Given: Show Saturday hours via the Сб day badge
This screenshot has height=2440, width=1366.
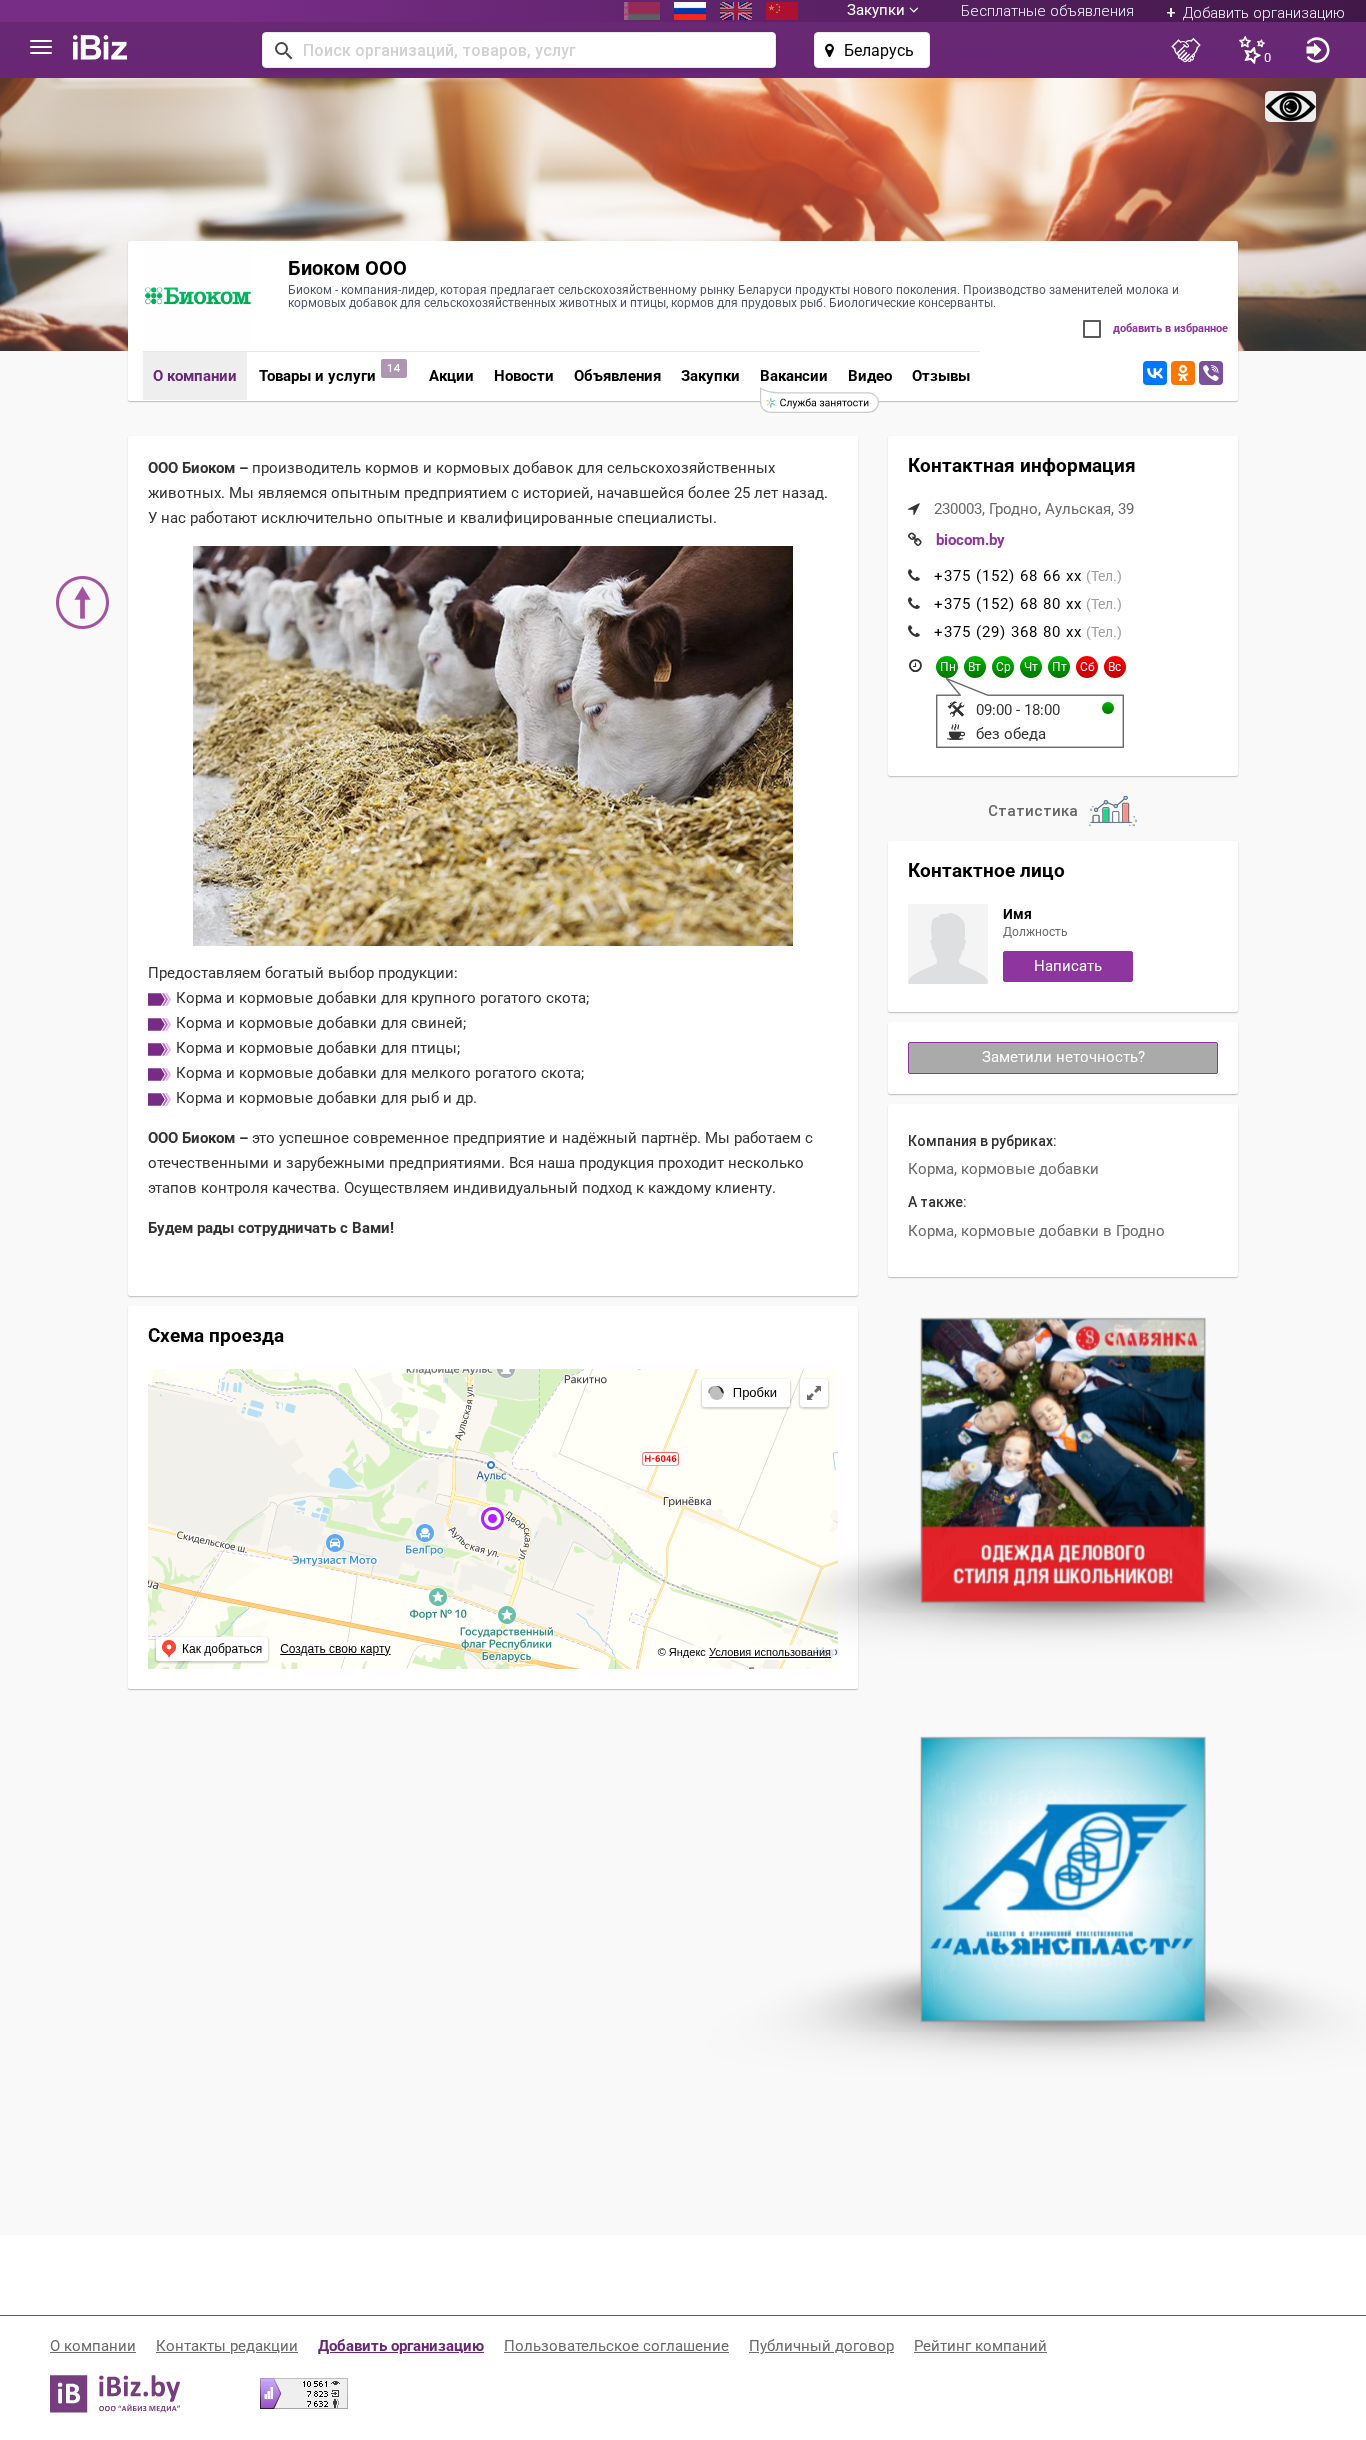Looking at the screenshot, I should (1087, 667).
